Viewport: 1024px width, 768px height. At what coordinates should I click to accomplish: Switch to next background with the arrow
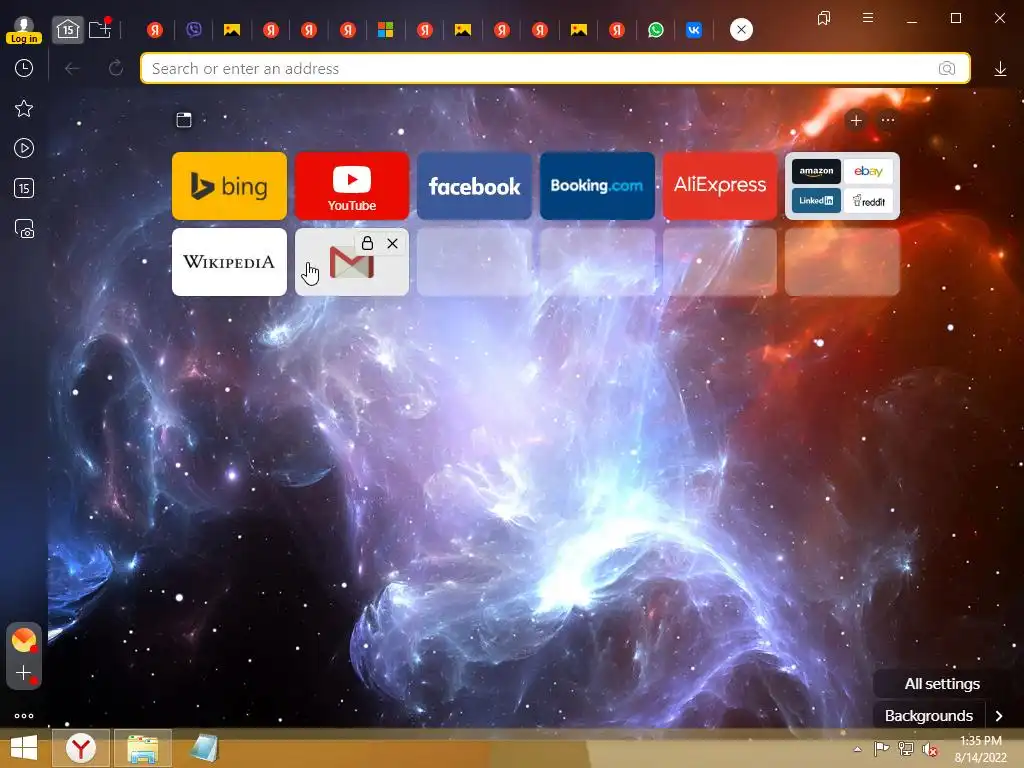[999, 716]
